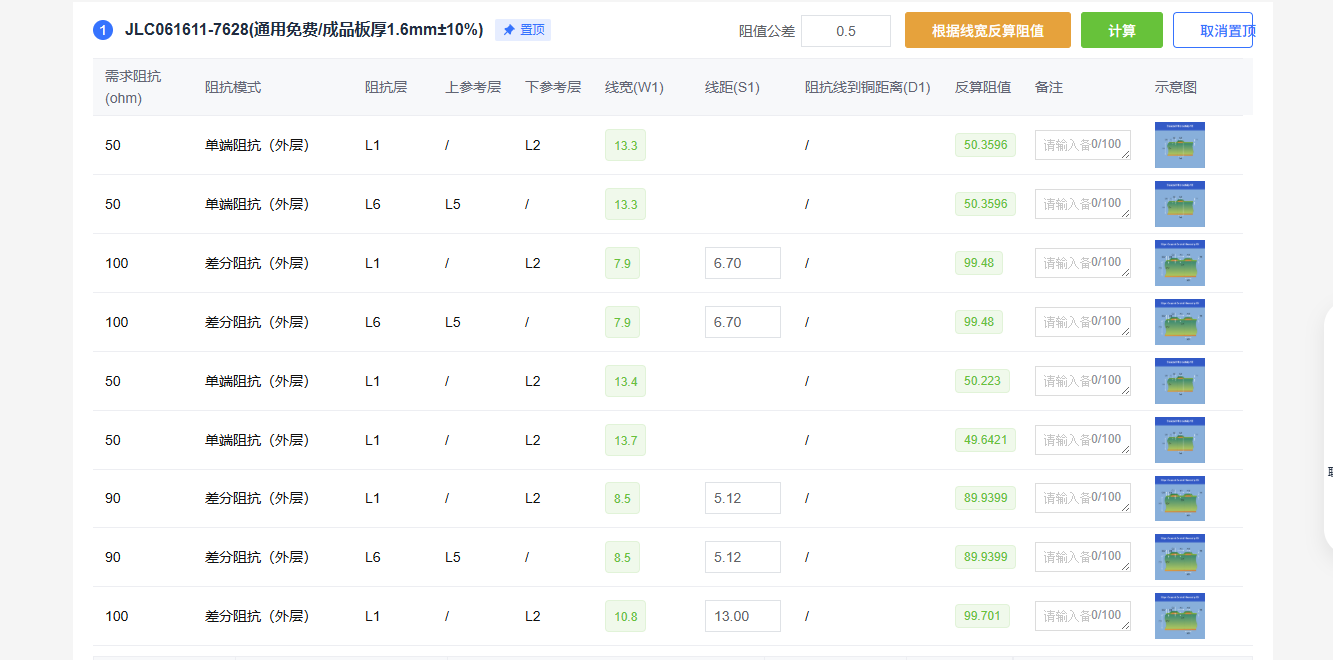Open schematic thumbnail for 99.701 row

(1180, 616)
